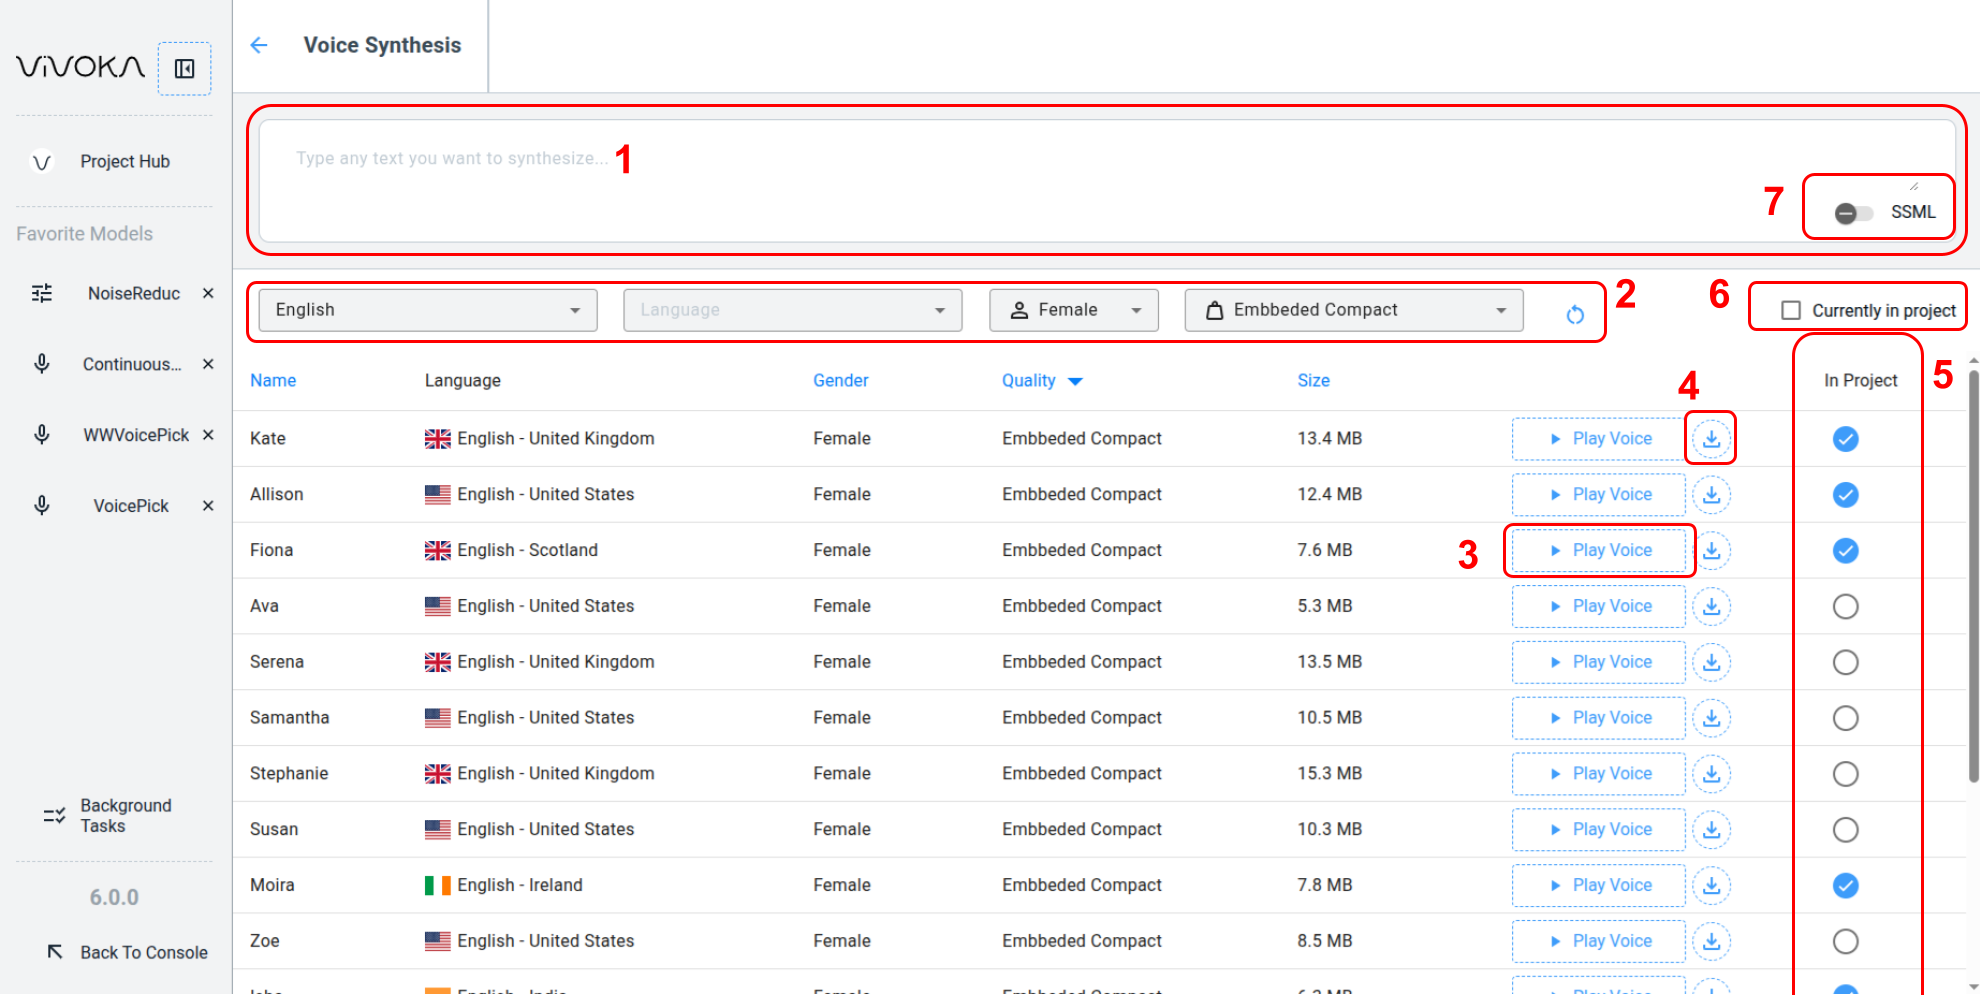
Task: Remove Allison voice from the project
Action: tap(1845, 495)
